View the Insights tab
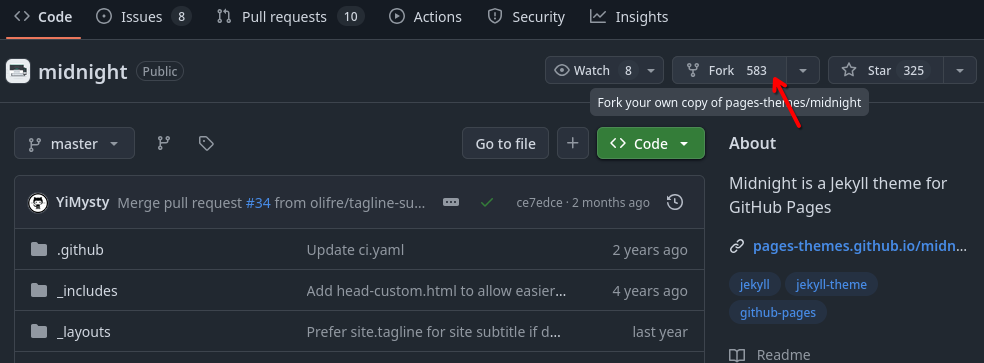The image size is (984, 363). (629, 17)
